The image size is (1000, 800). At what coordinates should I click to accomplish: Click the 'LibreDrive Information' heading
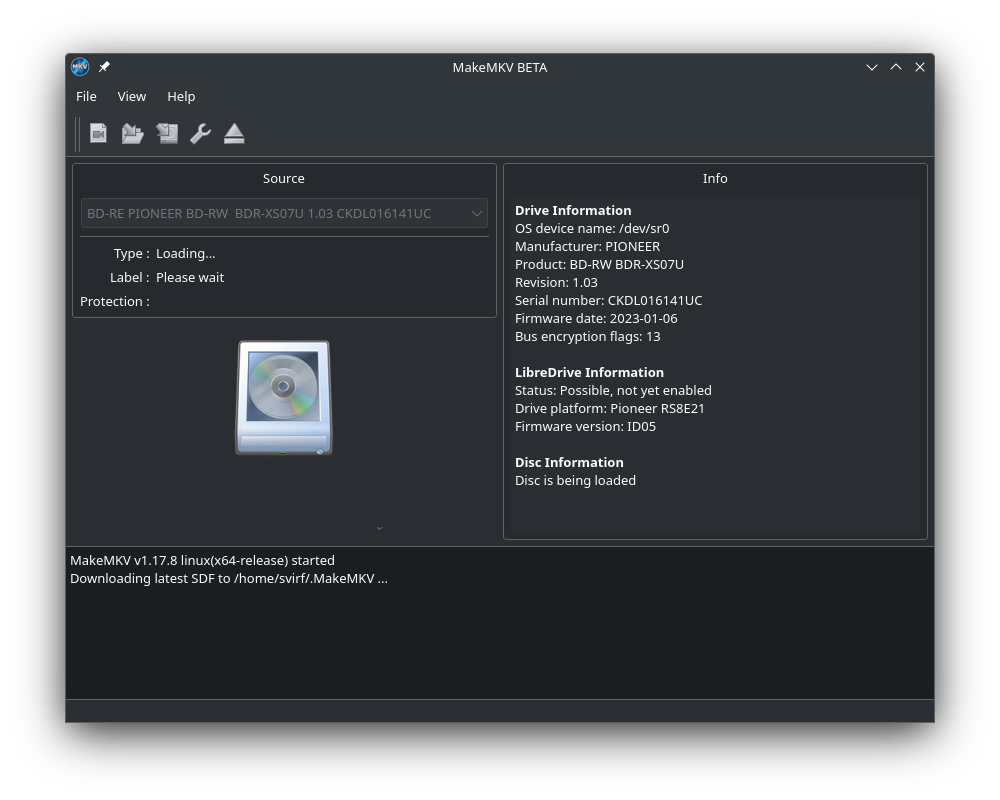pyautogui.click(x=589, y=373)
